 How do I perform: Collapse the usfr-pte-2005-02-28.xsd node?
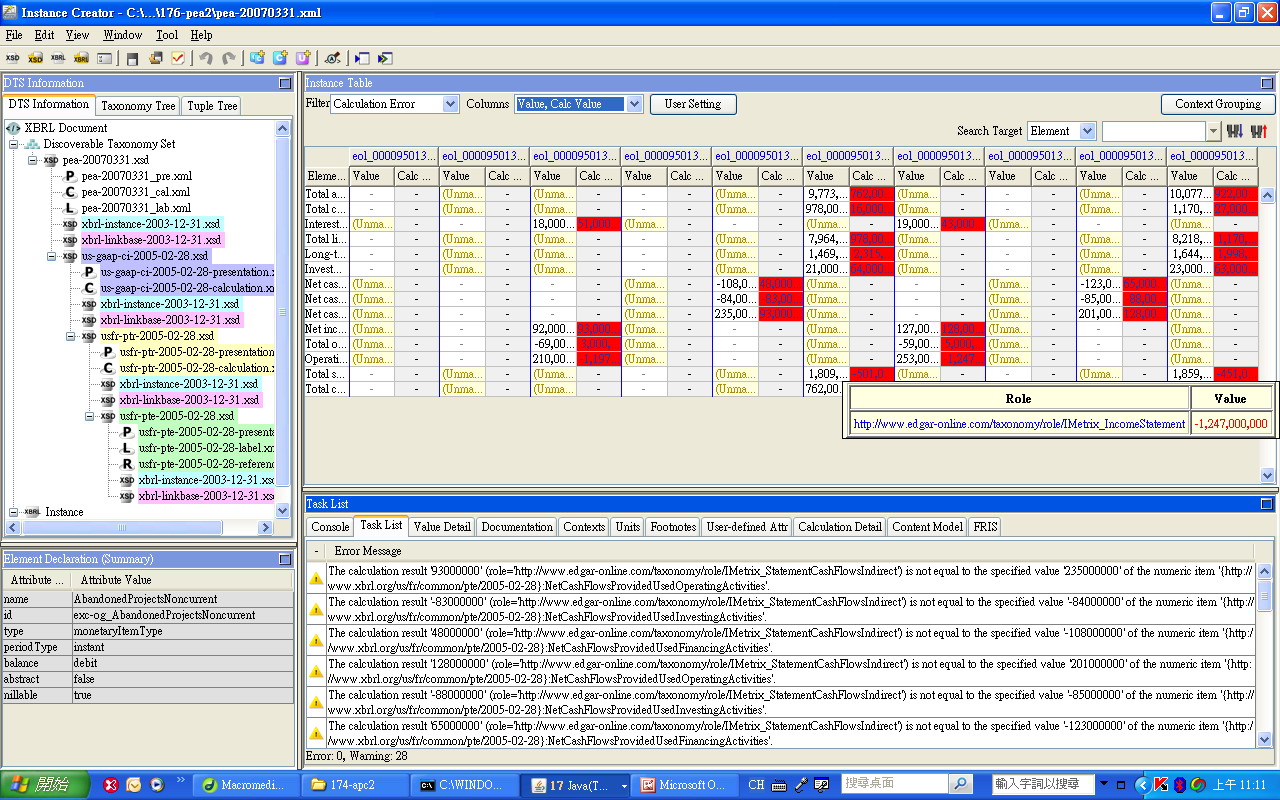pyautogui.click(x=90, y=416)
